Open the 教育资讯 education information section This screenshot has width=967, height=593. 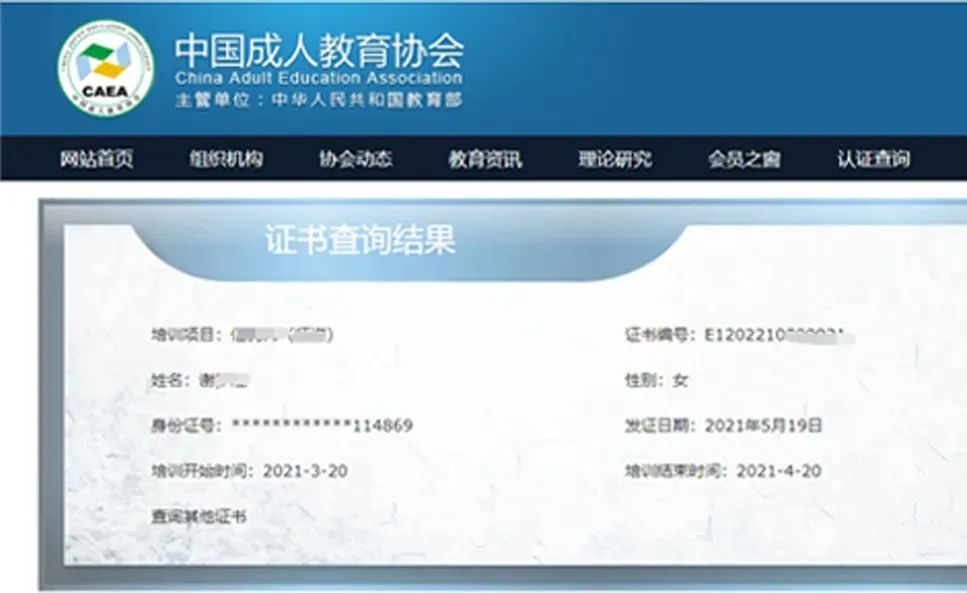(484, 158)
